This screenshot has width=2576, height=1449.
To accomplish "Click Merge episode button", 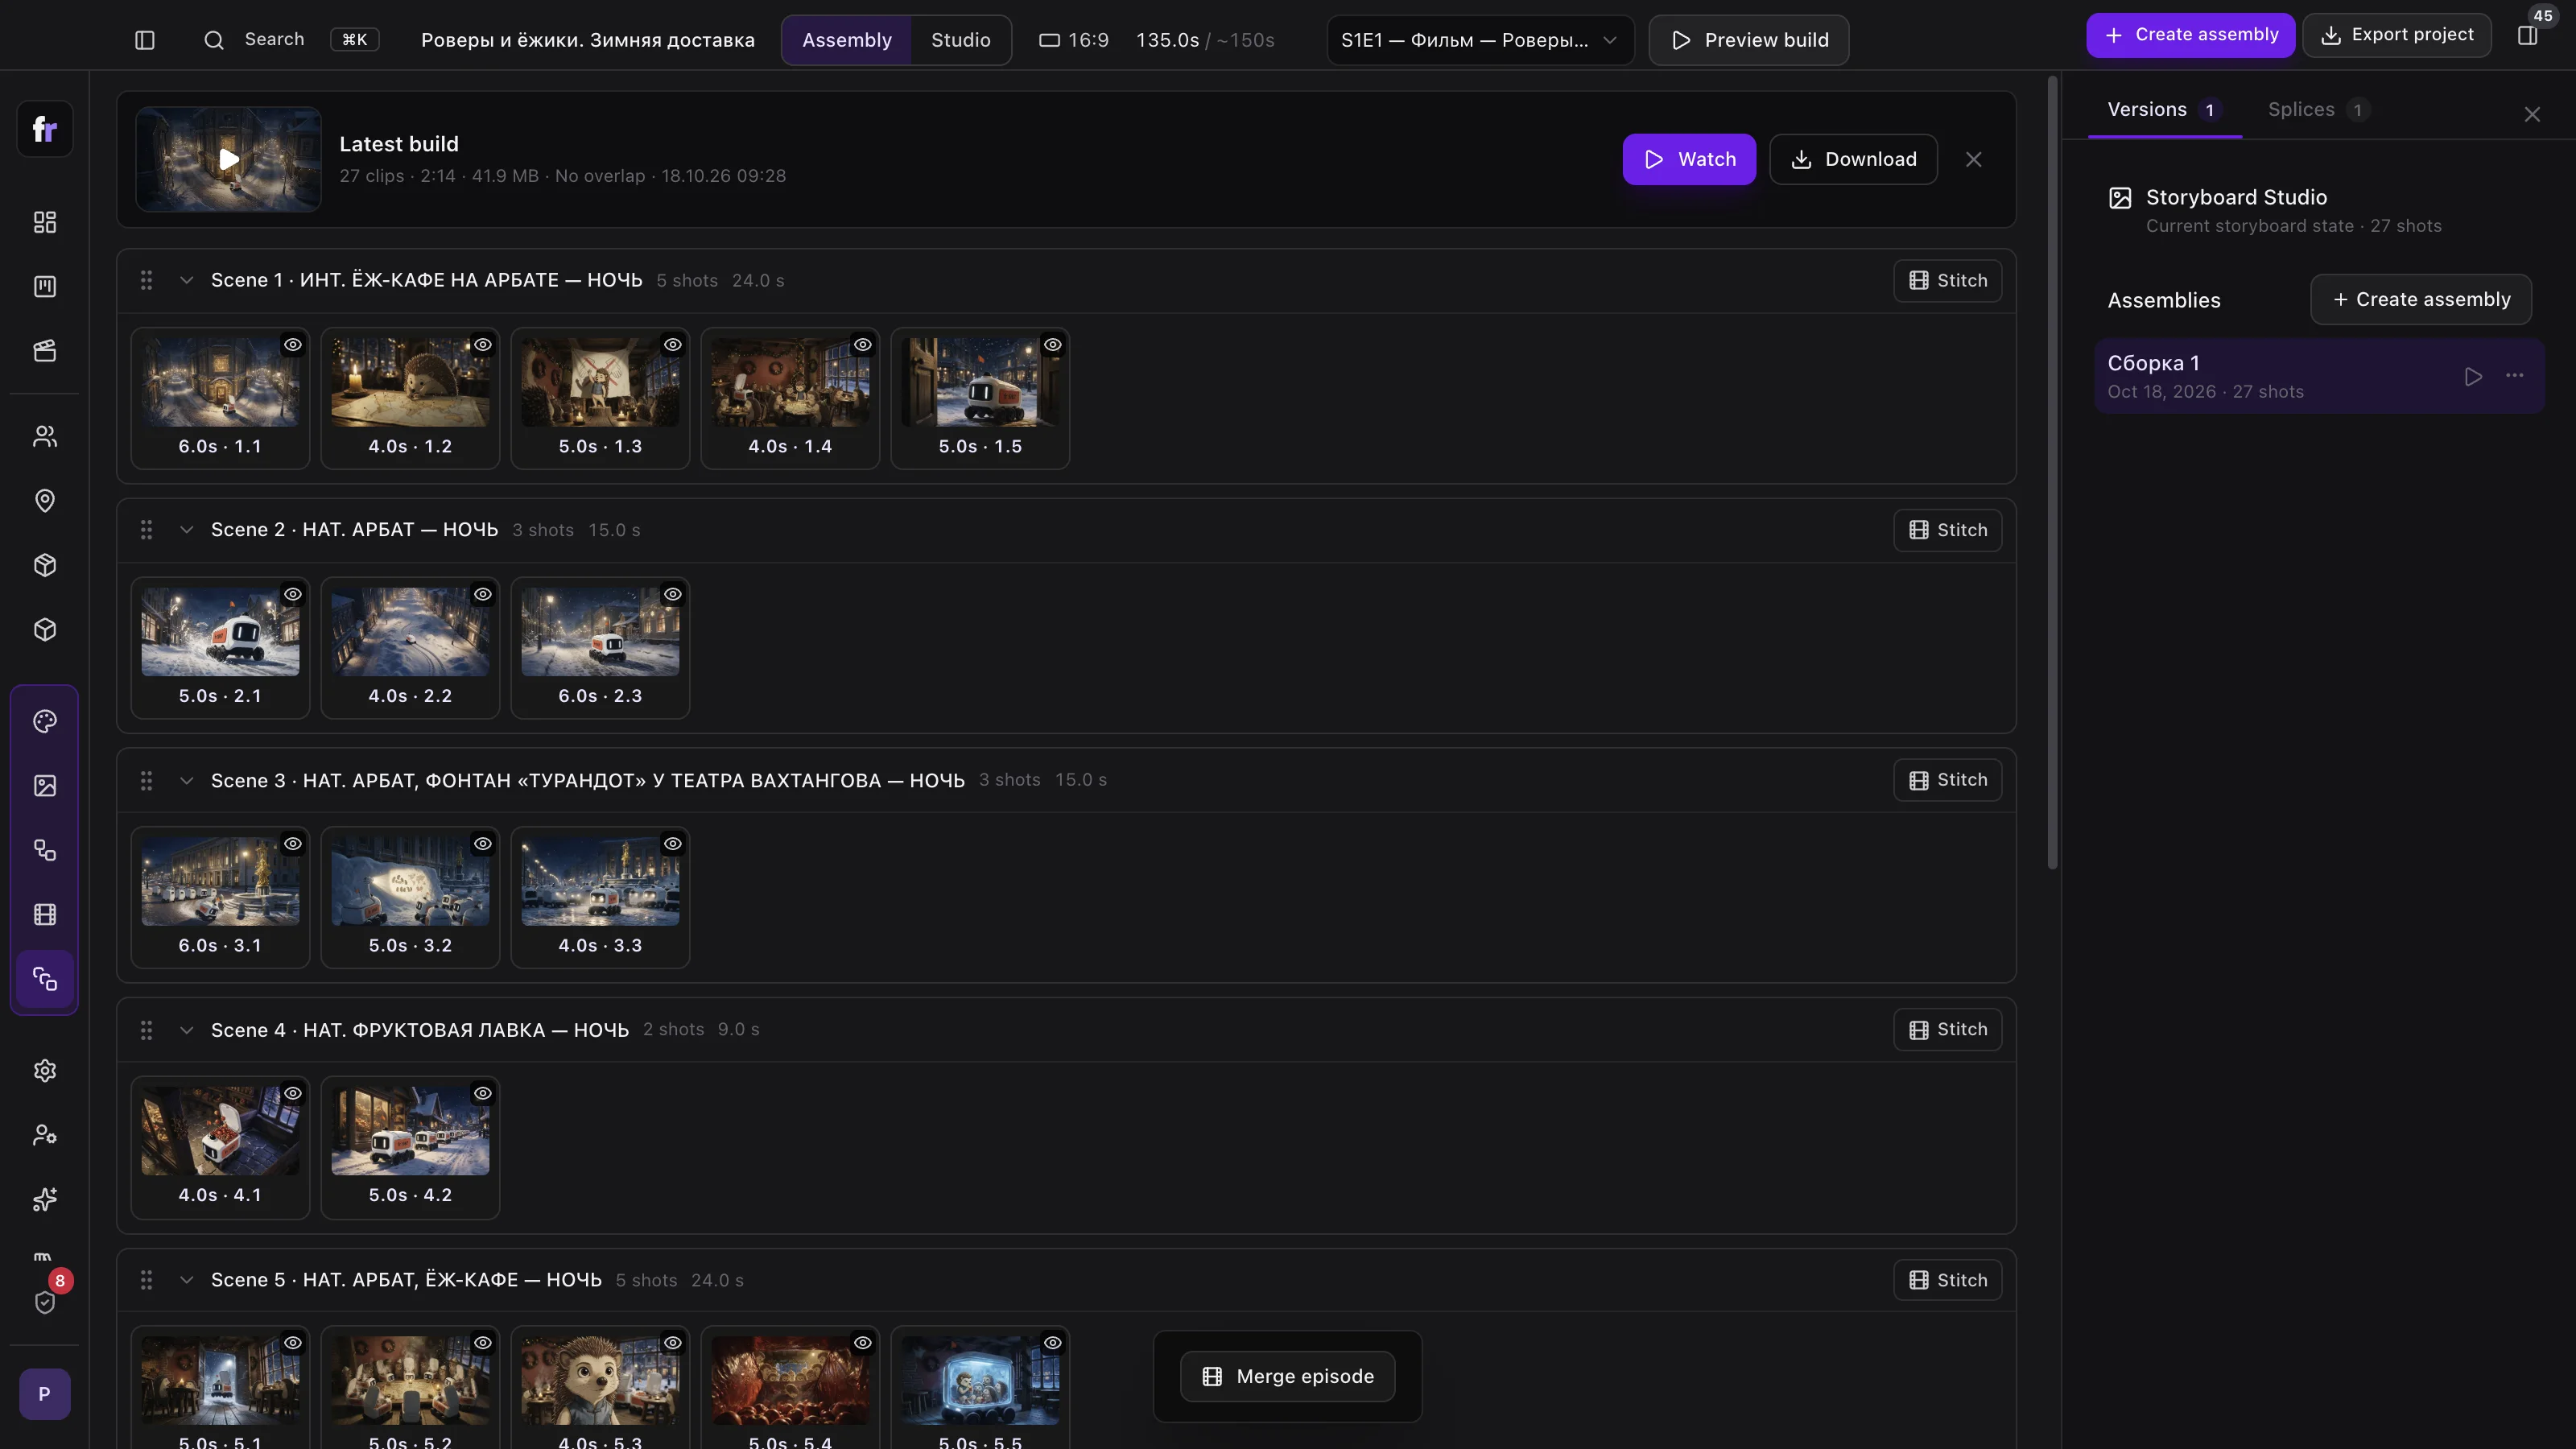I will [1288, 1377].
